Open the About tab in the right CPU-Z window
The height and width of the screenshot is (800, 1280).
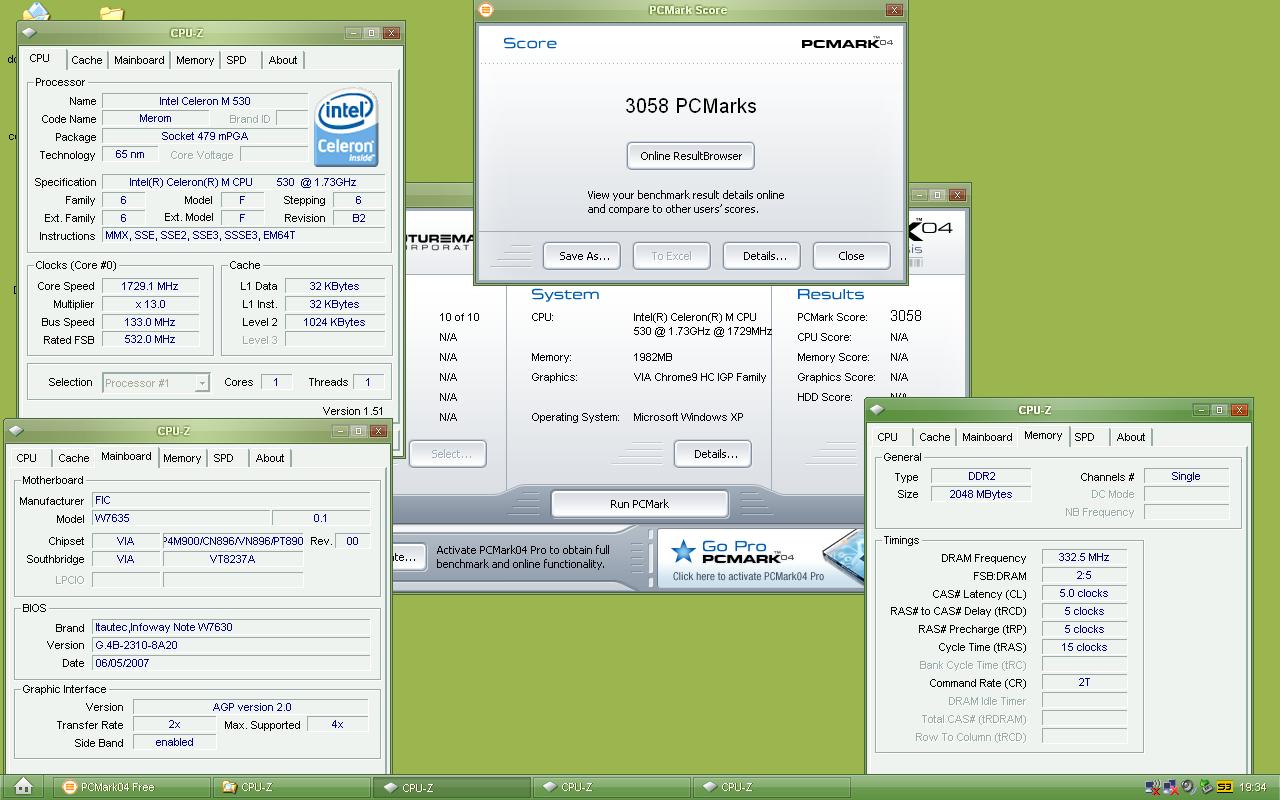pyautogui.click(x=1131, y=437)
